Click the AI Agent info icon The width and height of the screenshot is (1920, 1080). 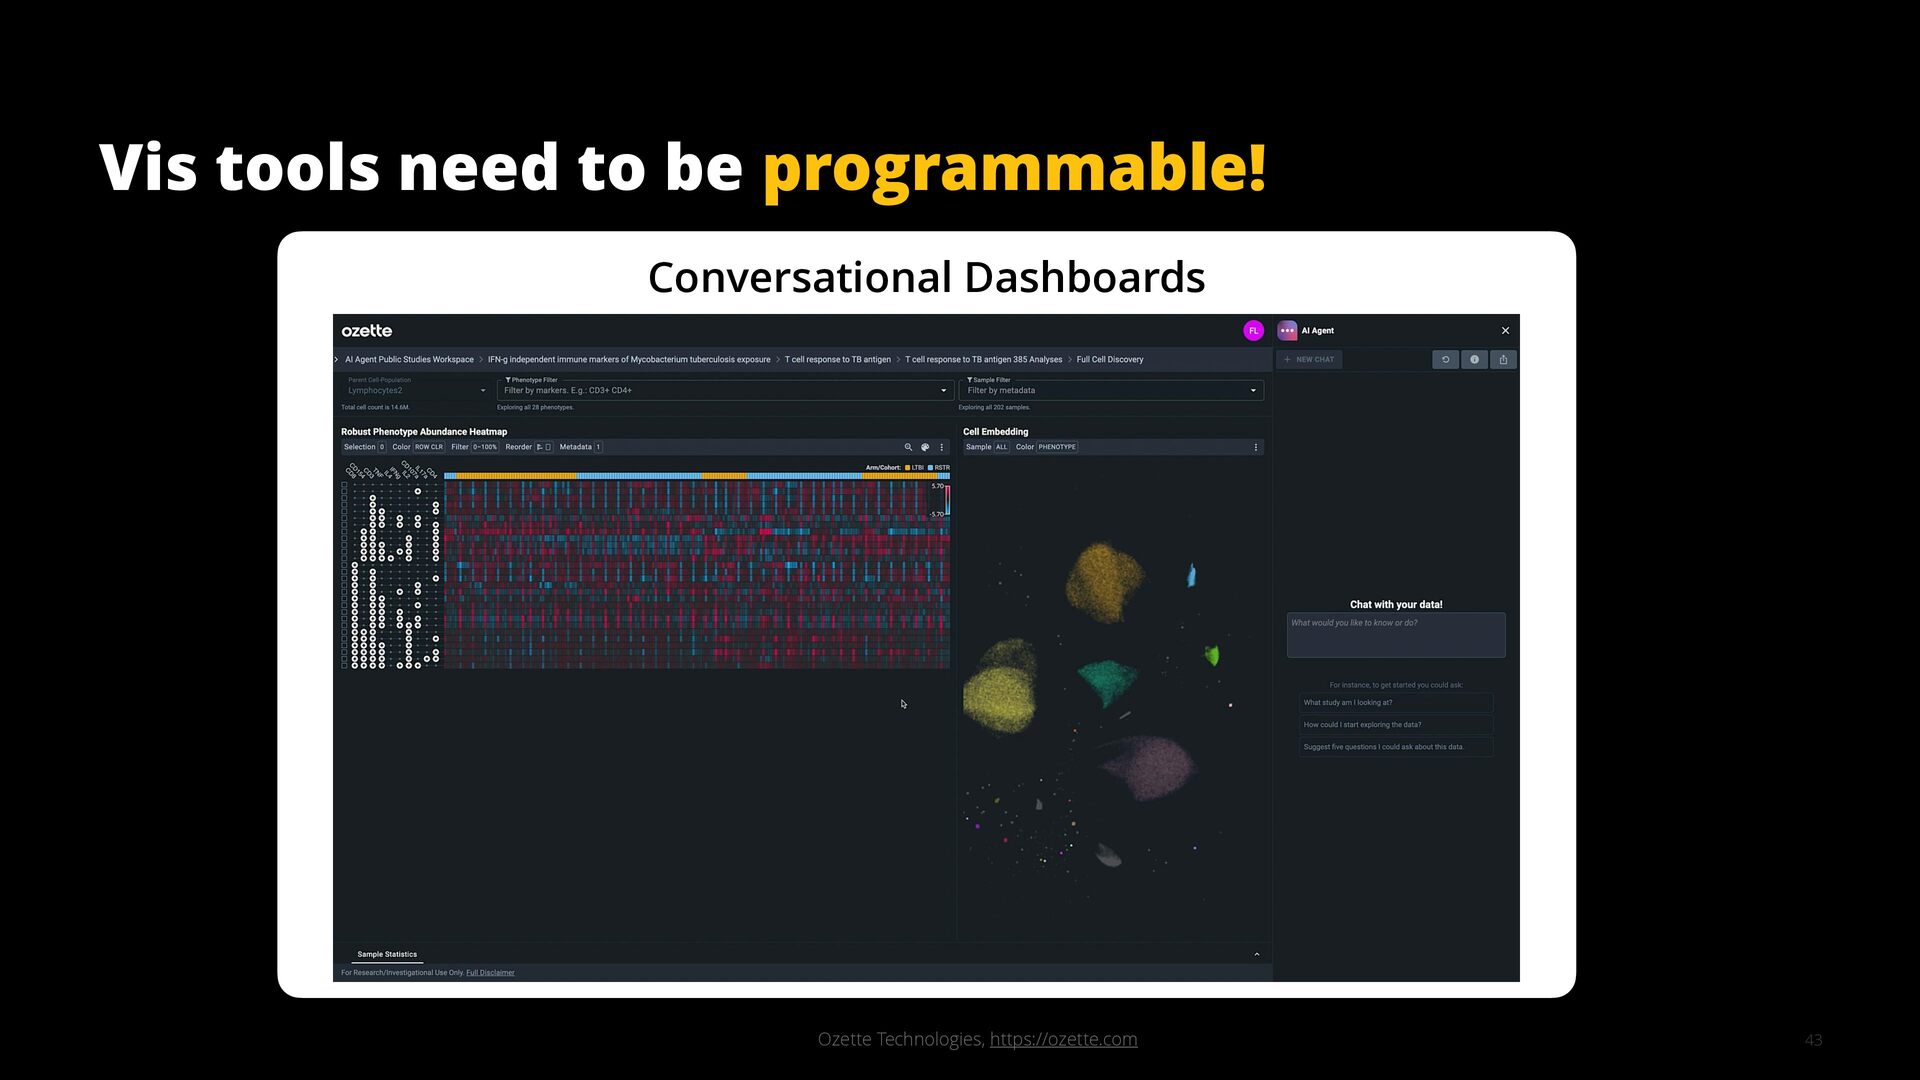(1474, 359)
